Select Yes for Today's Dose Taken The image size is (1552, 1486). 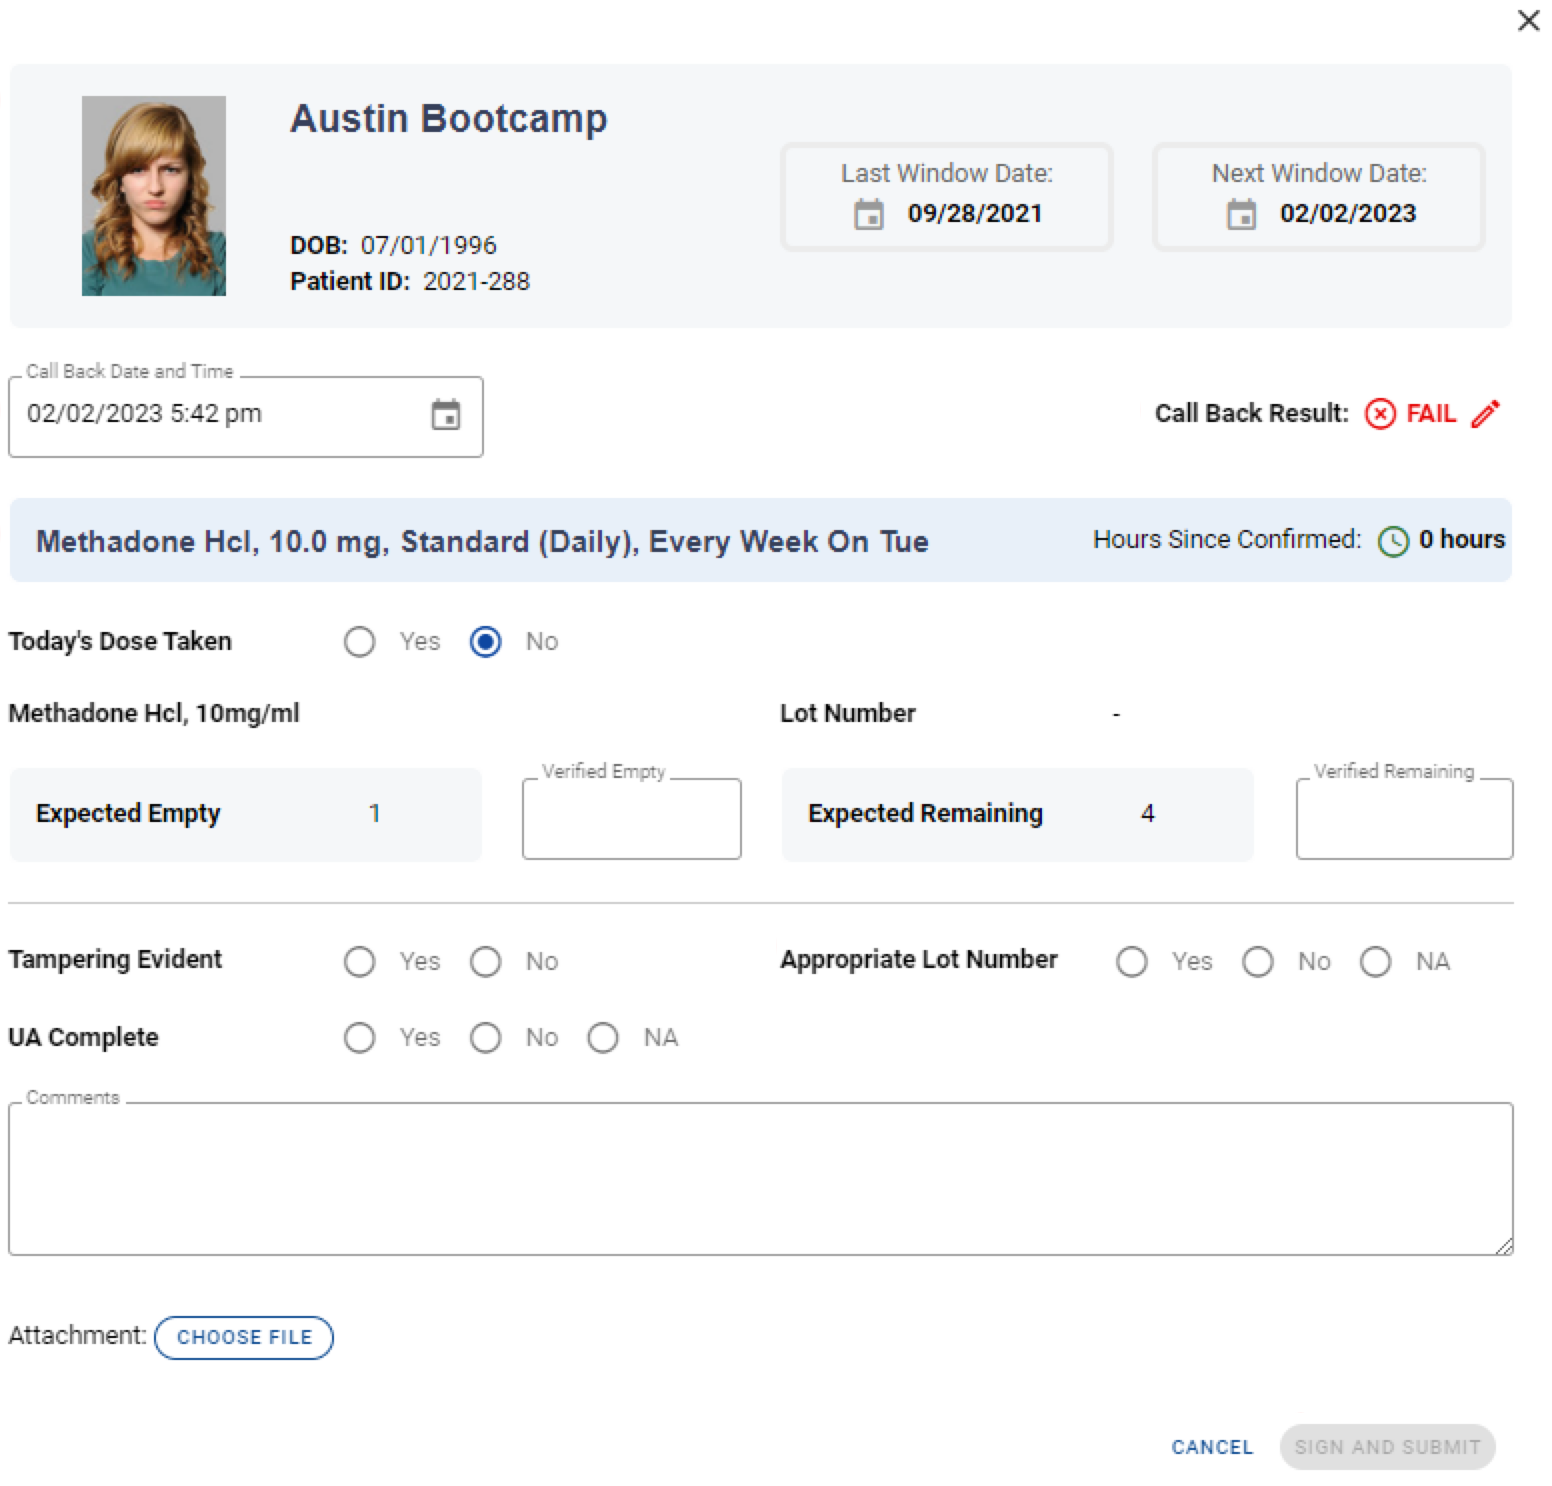click(x=360, y=642)
